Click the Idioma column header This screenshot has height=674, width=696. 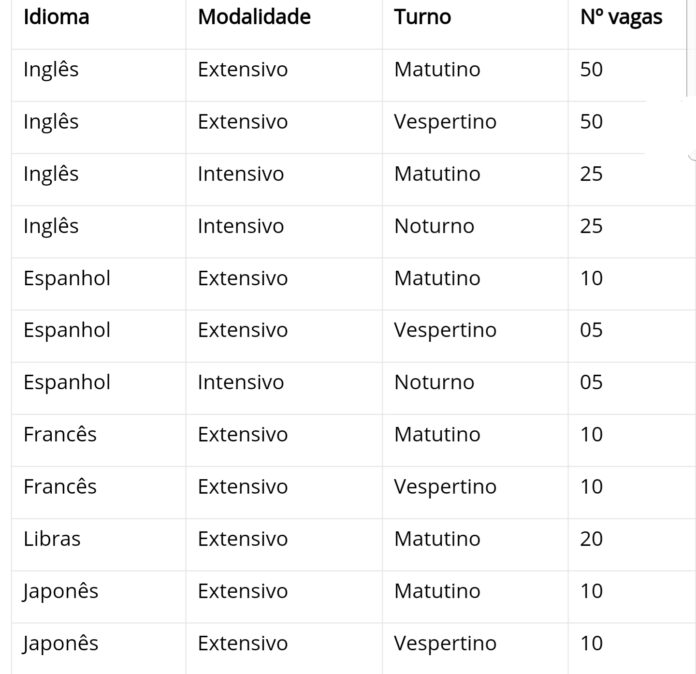[56, 17]
